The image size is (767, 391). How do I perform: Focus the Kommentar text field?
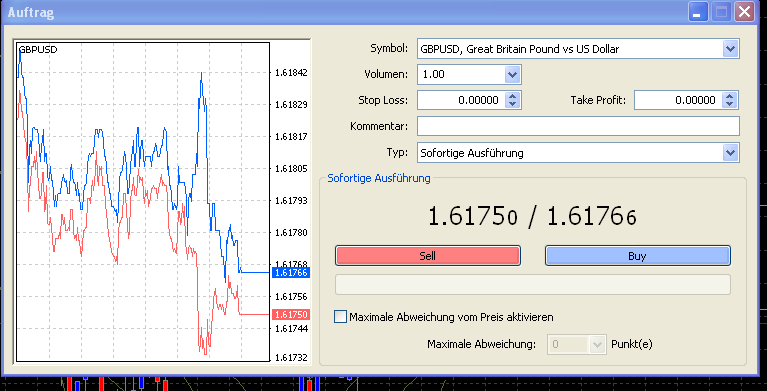point(578,126)
